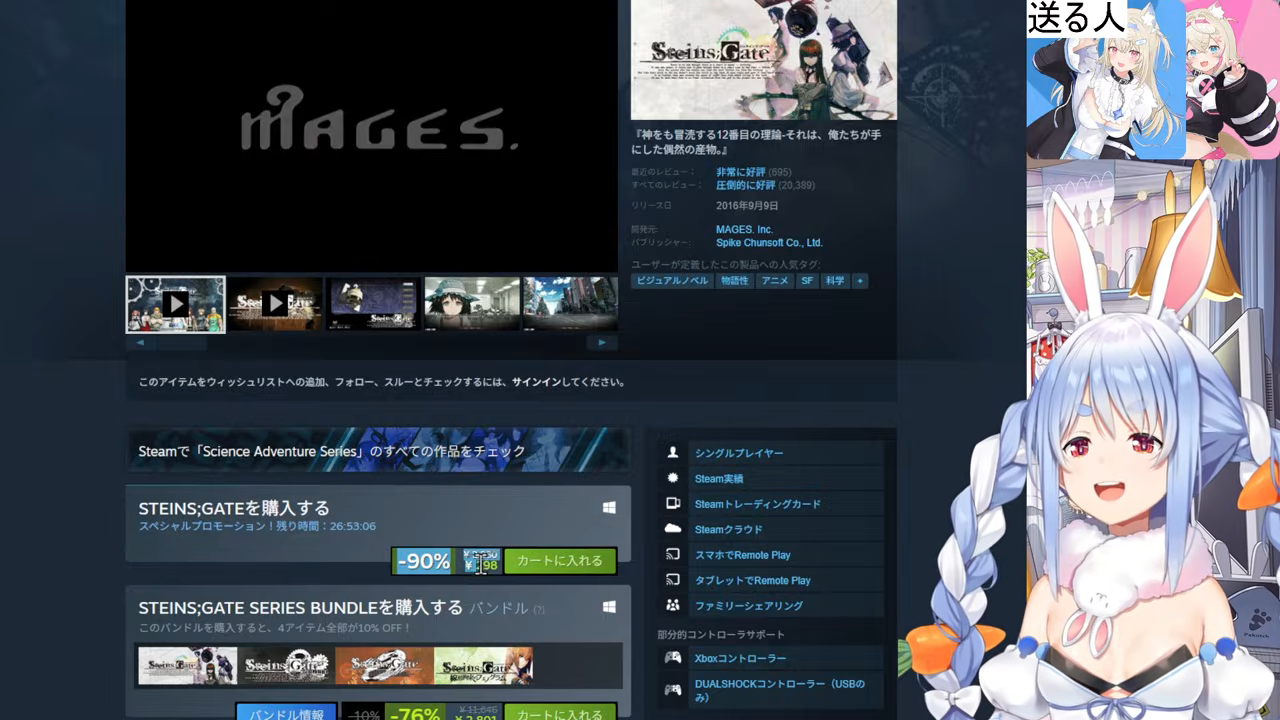This screenshot has width=1280, height=720.
Task: Select the 物語性 tag
Action: (735, 281)
